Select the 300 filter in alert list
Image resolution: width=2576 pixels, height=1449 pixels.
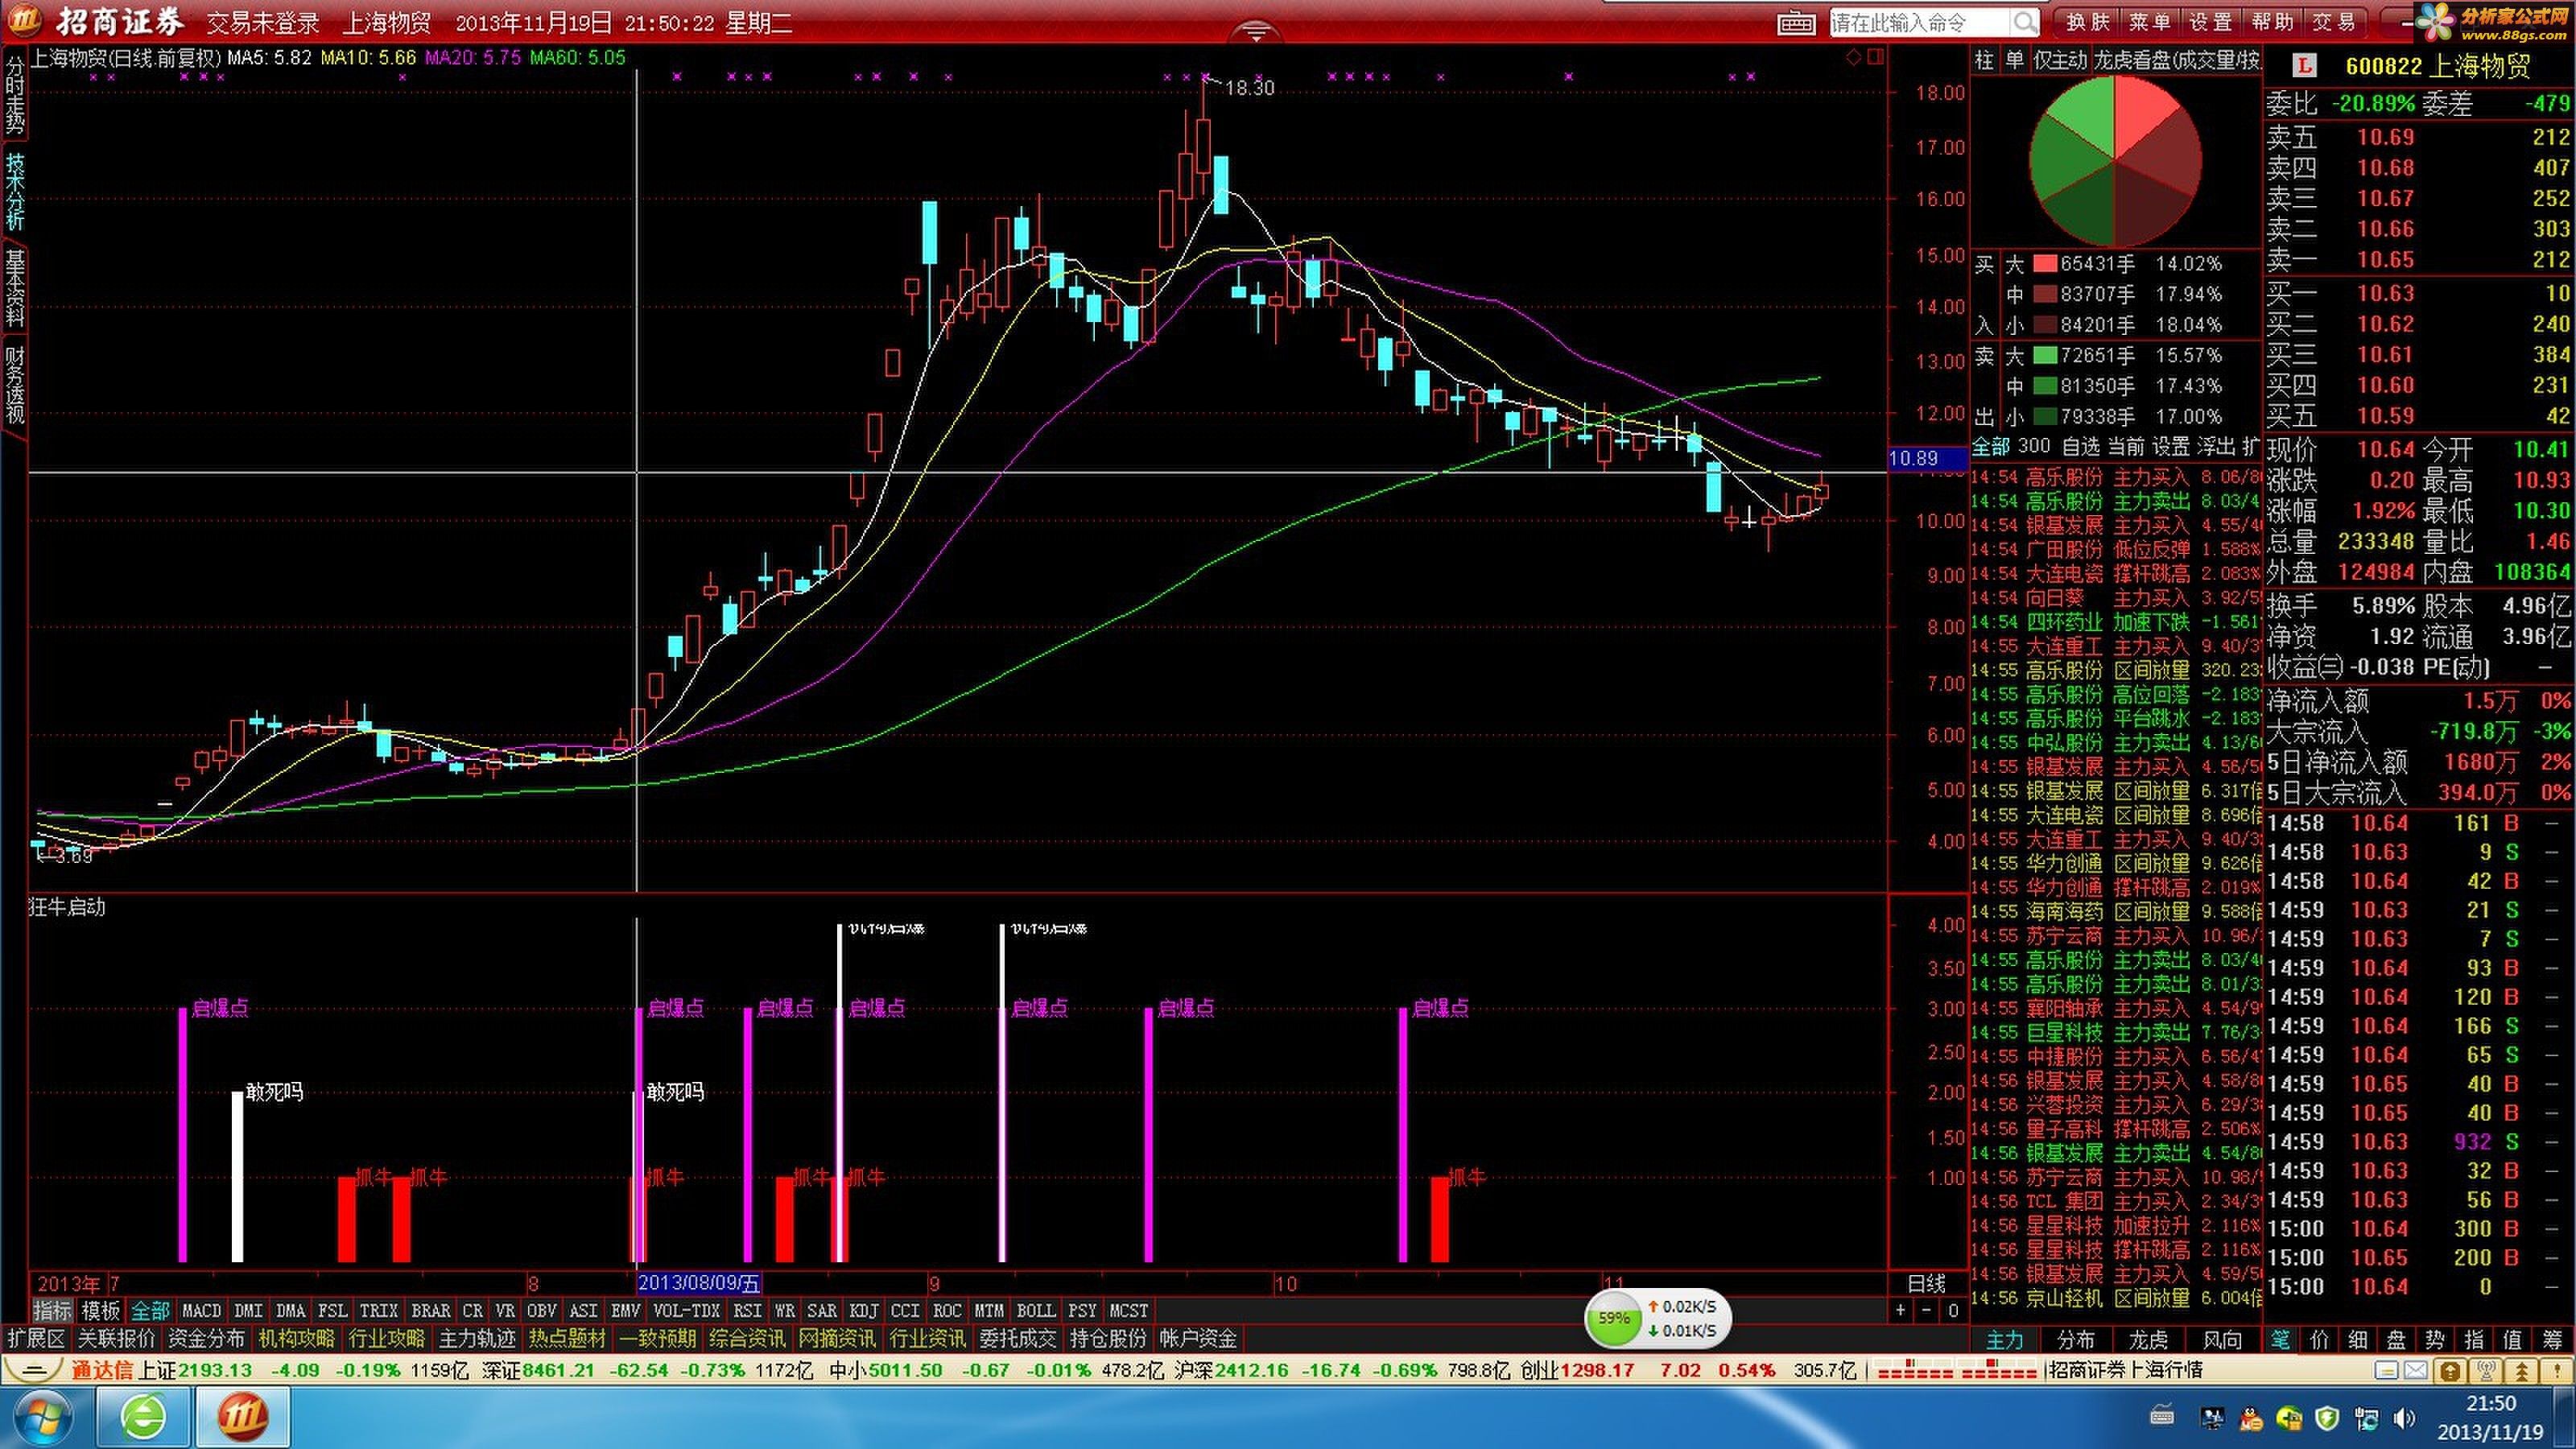click(2034, 446)
